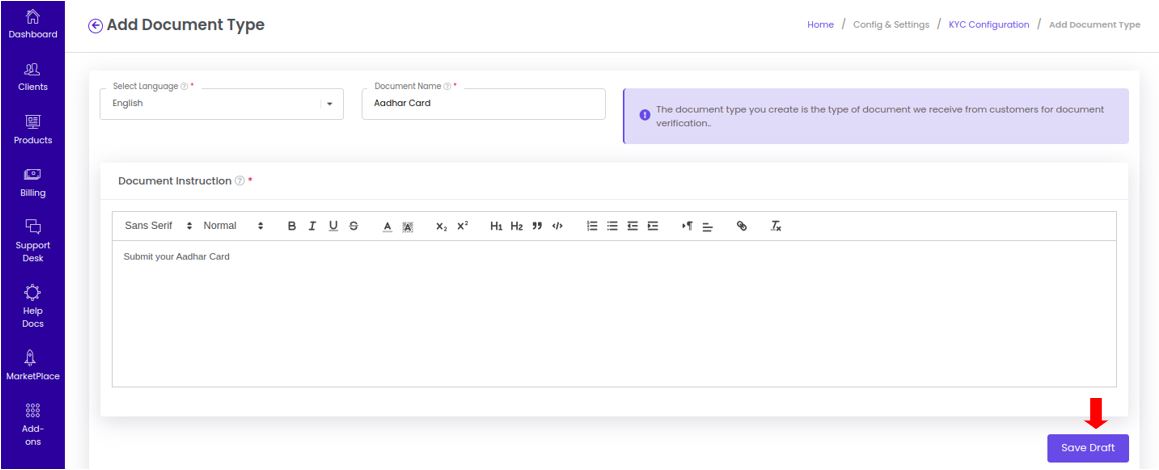
Task: Insert a hyperlink with the link icon
Action: pyautogui.click(x=741, y=226)
